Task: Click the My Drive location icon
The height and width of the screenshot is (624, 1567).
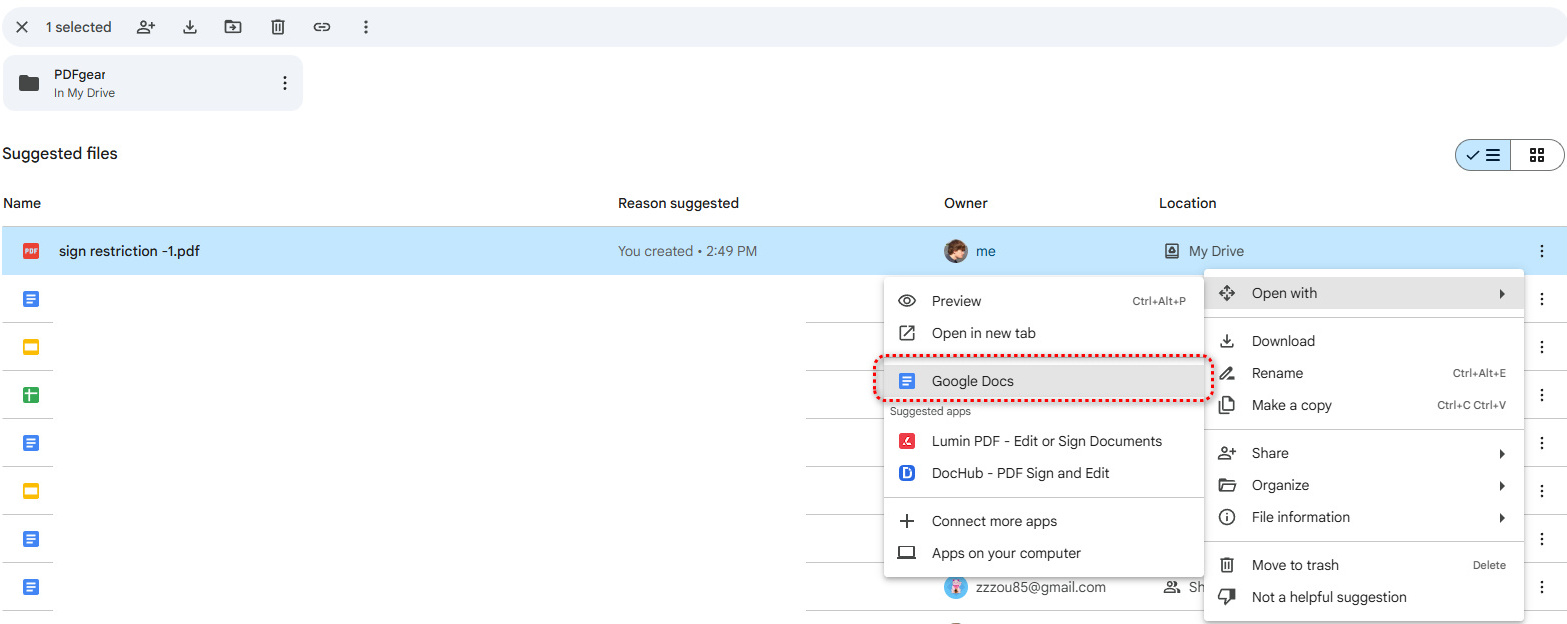Action: point(1171,251)
